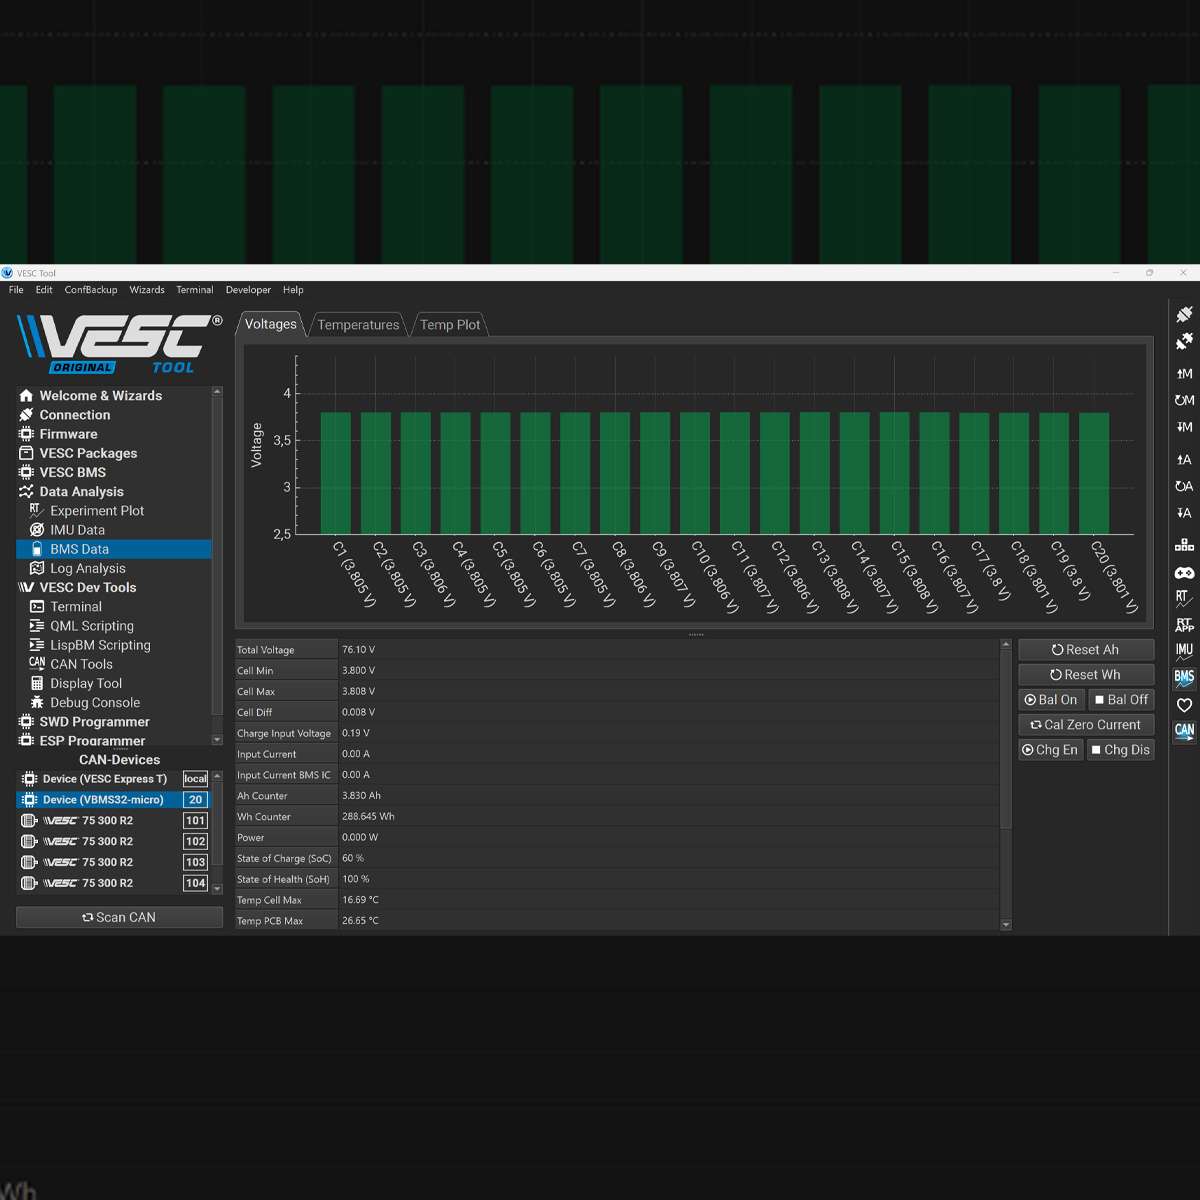Click down arrow of sidebar page list scrollbar
Viewport: 1200px width, 1200px height.
pyautogui.click(x=217, y=740)
